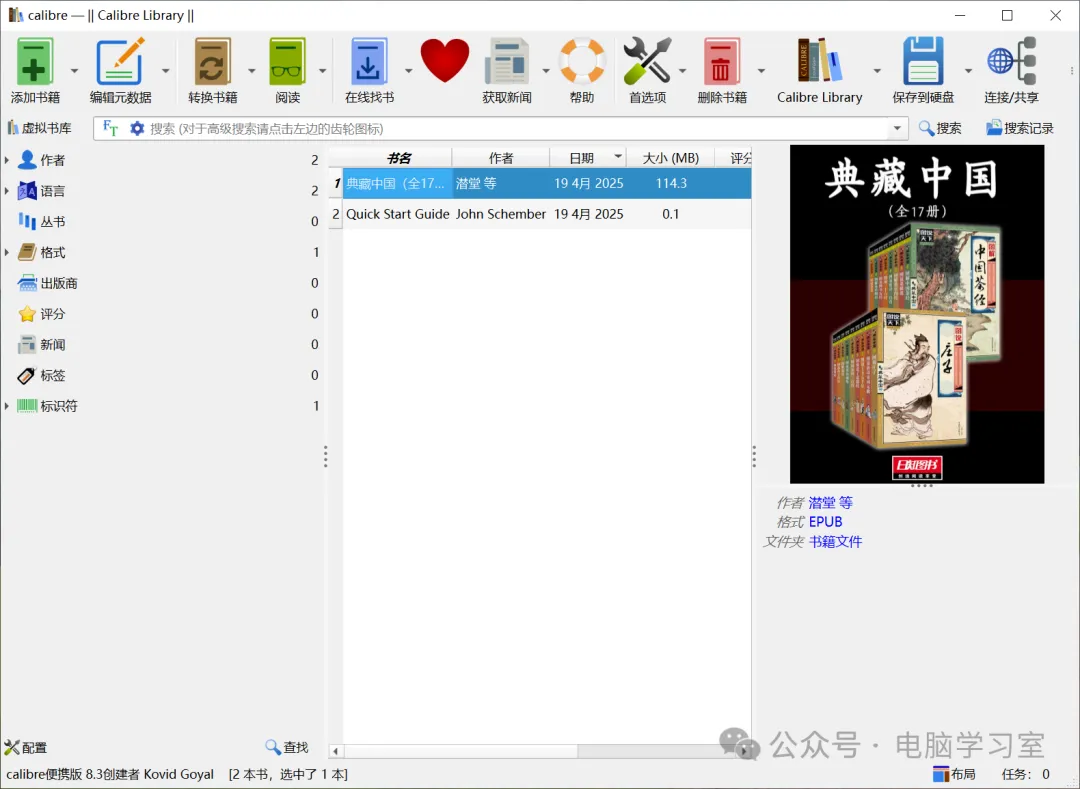Select the Series (丛书) category

[x=52, y=222]
